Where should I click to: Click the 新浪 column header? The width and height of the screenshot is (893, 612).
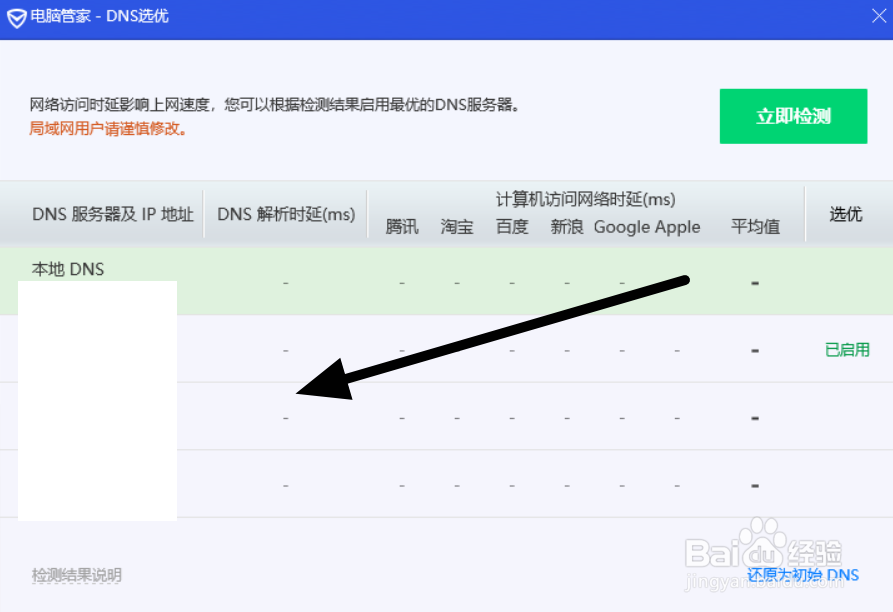567,227
